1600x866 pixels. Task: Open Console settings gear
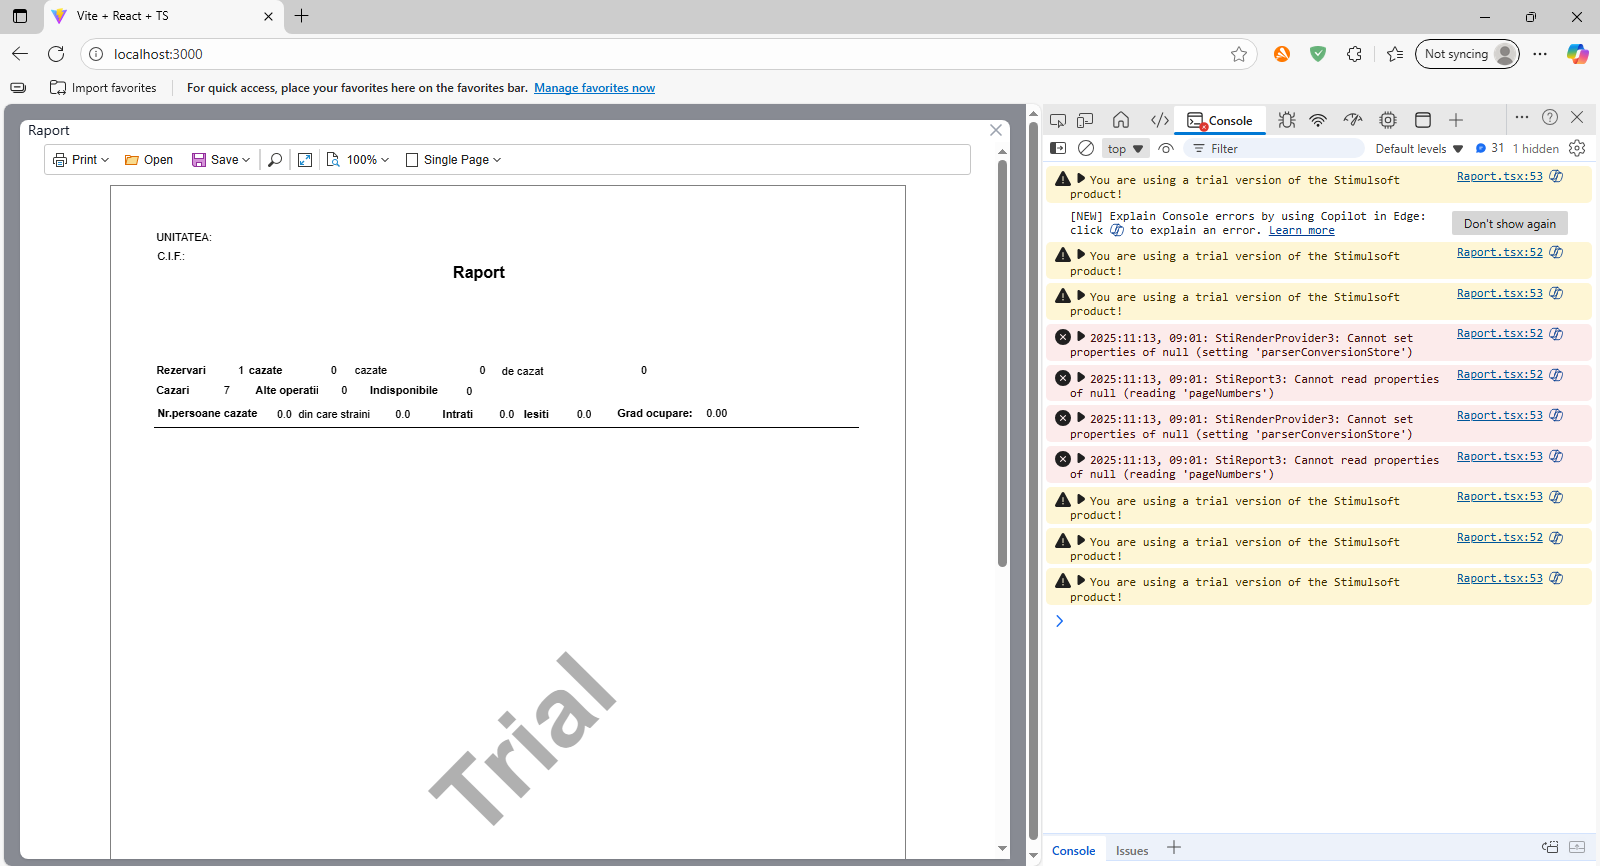click(x=1577, y=148)
